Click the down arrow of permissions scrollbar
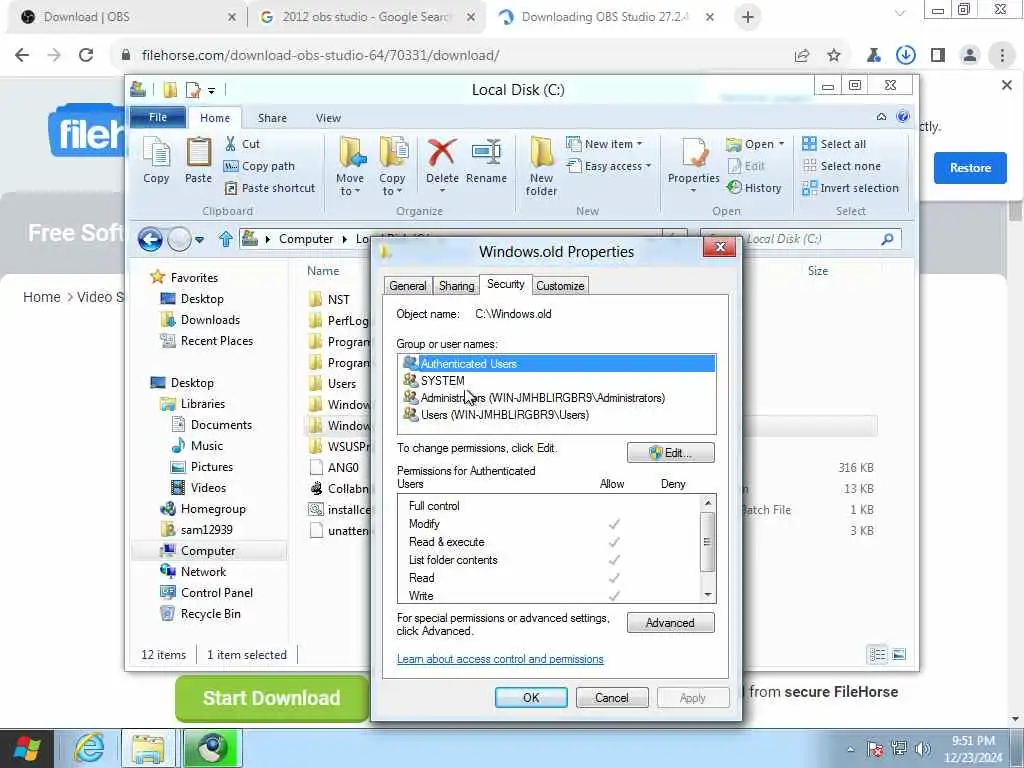Image resolution: width=1024 pixels, height=768 pixels. (x=708, y=594)
